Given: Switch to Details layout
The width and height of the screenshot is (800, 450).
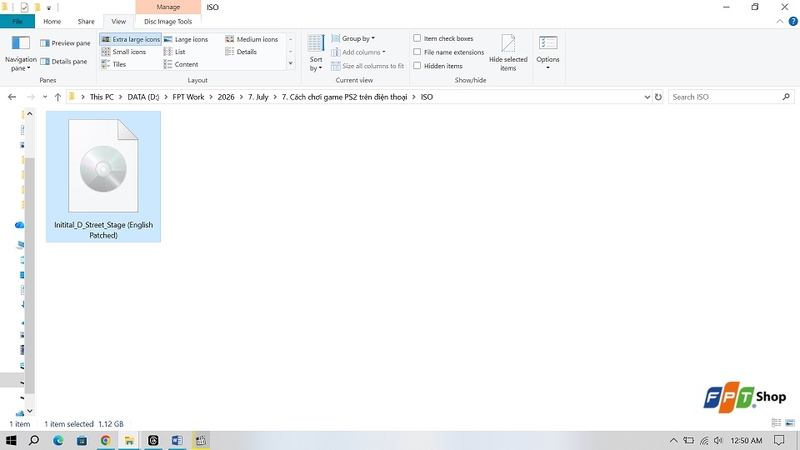Looking at the screenshot, I should (x=241, y=52).
